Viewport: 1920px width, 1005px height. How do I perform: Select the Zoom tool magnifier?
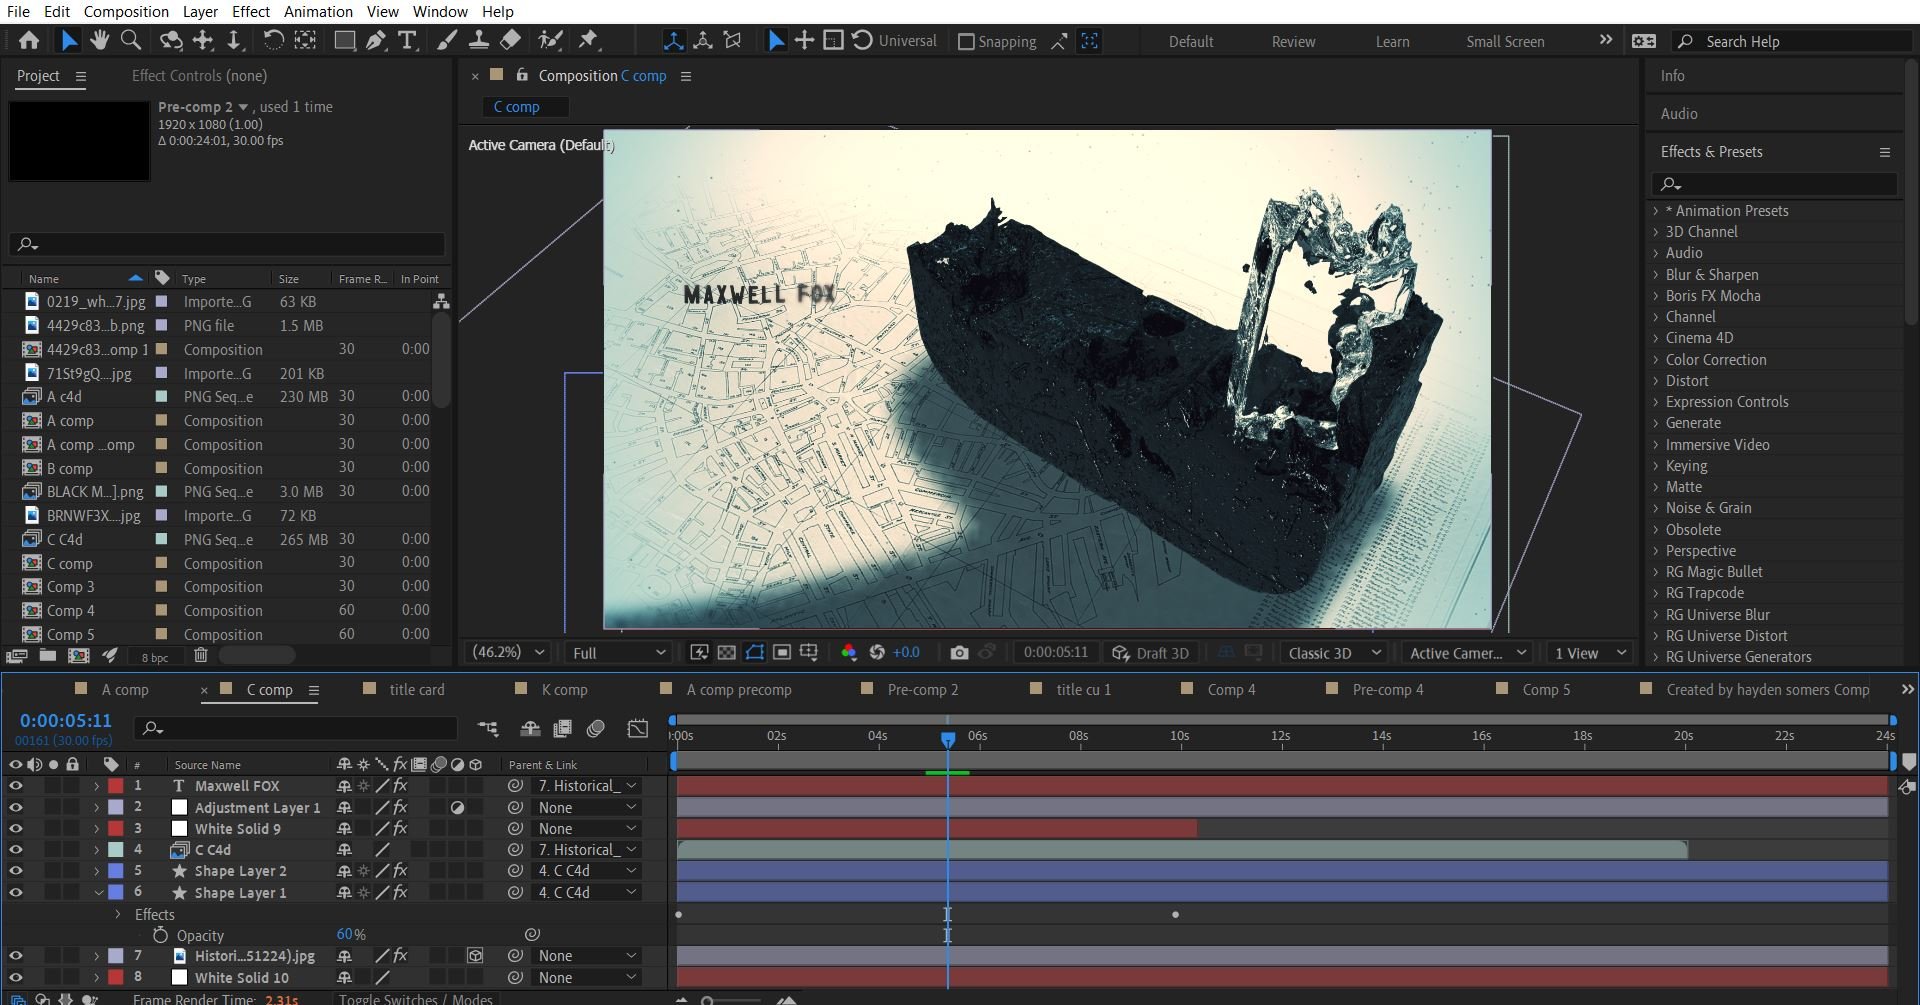(x=130, y=41)
